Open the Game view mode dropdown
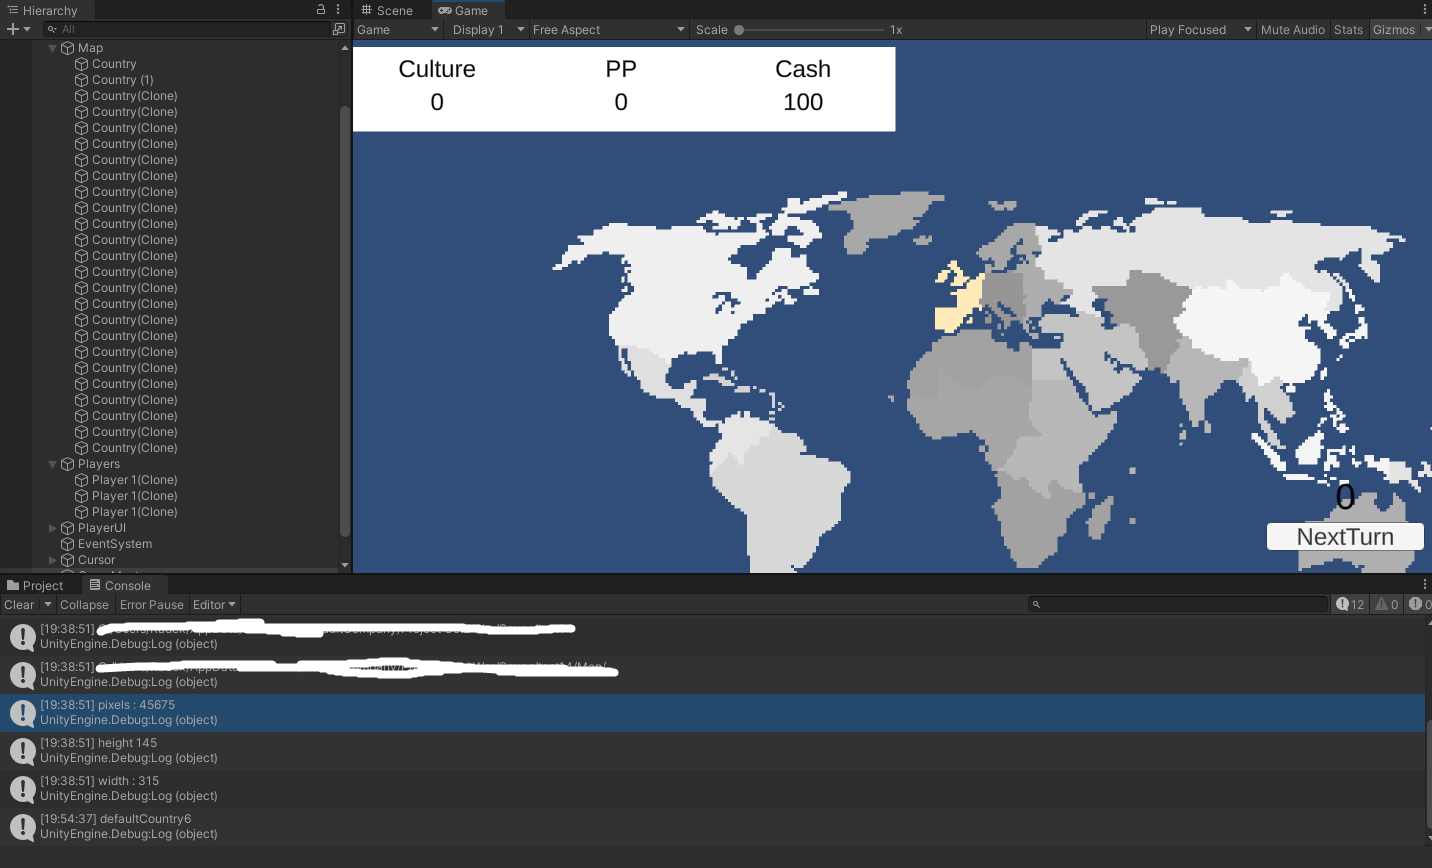 point(398,30)
